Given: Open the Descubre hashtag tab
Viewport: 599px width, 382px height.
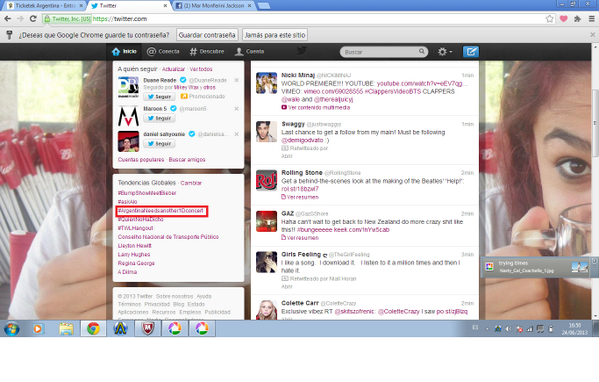Looking at the screenshot, I should [207, 52].
